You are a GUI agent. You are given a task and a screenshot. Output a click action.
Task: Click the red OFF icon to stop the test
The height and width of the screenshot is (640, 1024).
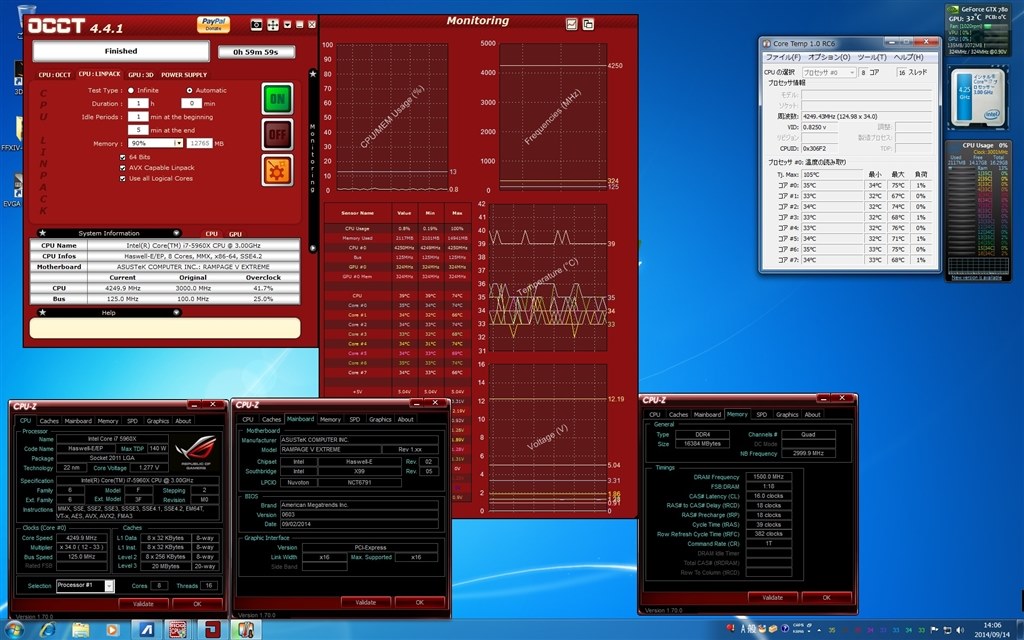tap(276, 134)
